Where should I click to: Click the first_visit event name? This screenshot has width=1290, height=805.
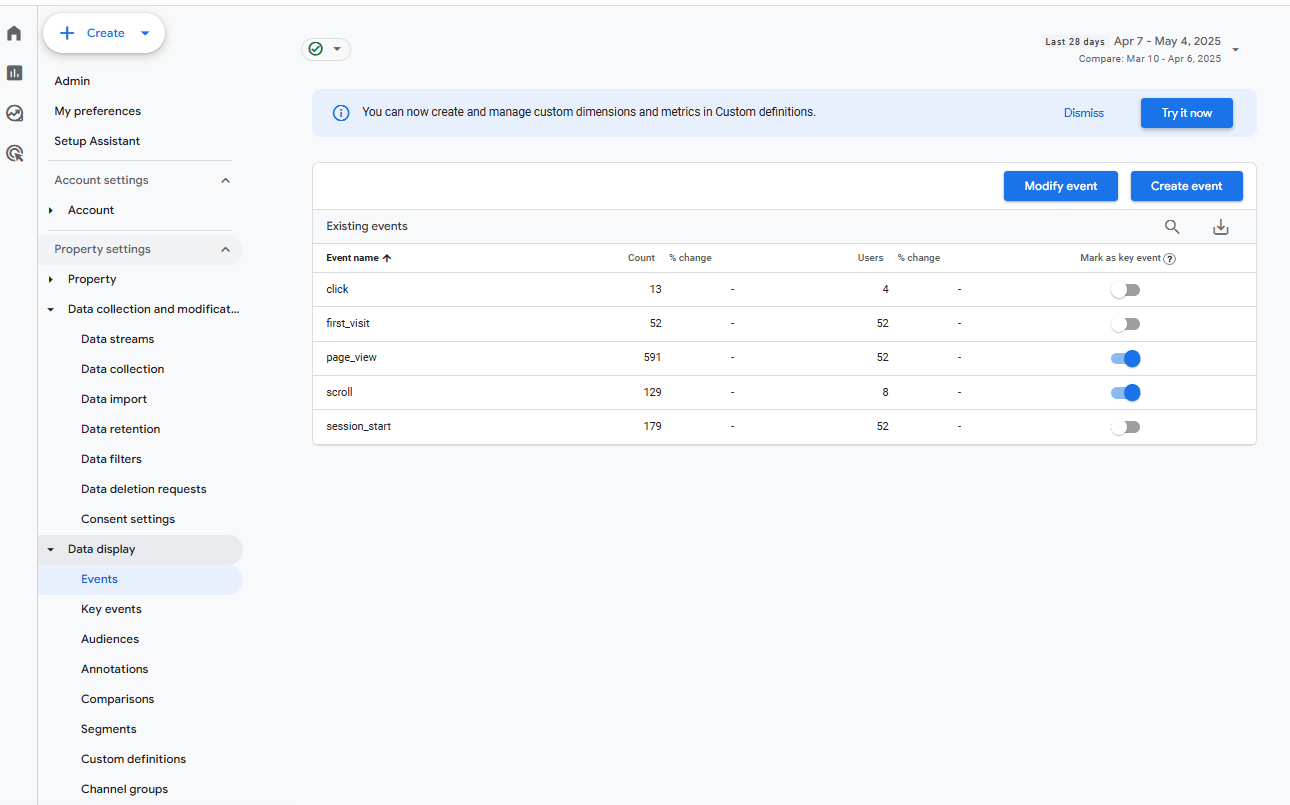pyautogui.click(x=348, y=323)
